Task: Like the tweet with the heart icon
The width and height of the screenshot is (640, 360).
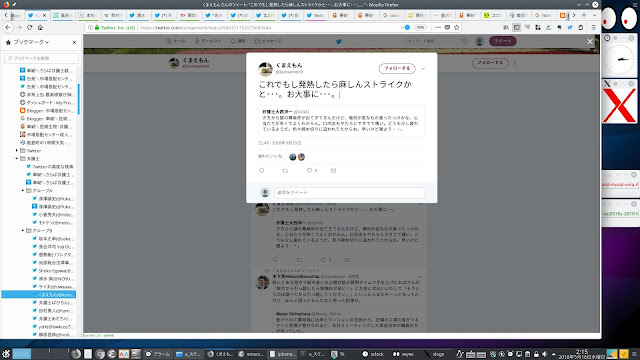Action: point(309,171)
